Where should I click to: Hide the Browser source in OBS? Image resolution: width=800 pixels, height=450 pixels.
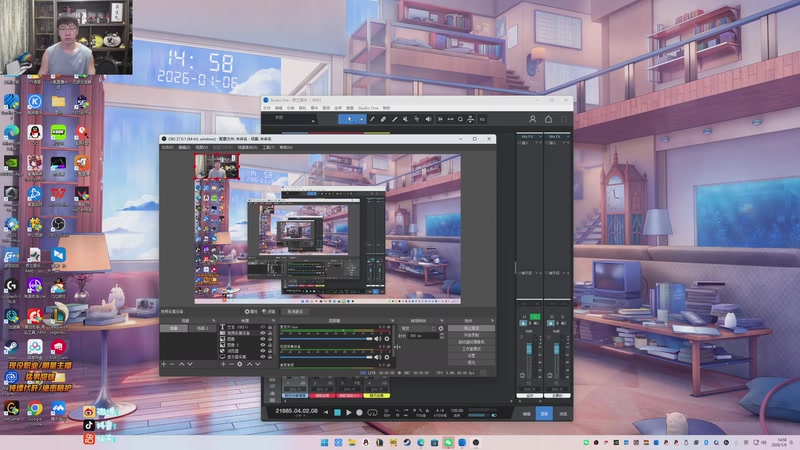pos(263,351)
